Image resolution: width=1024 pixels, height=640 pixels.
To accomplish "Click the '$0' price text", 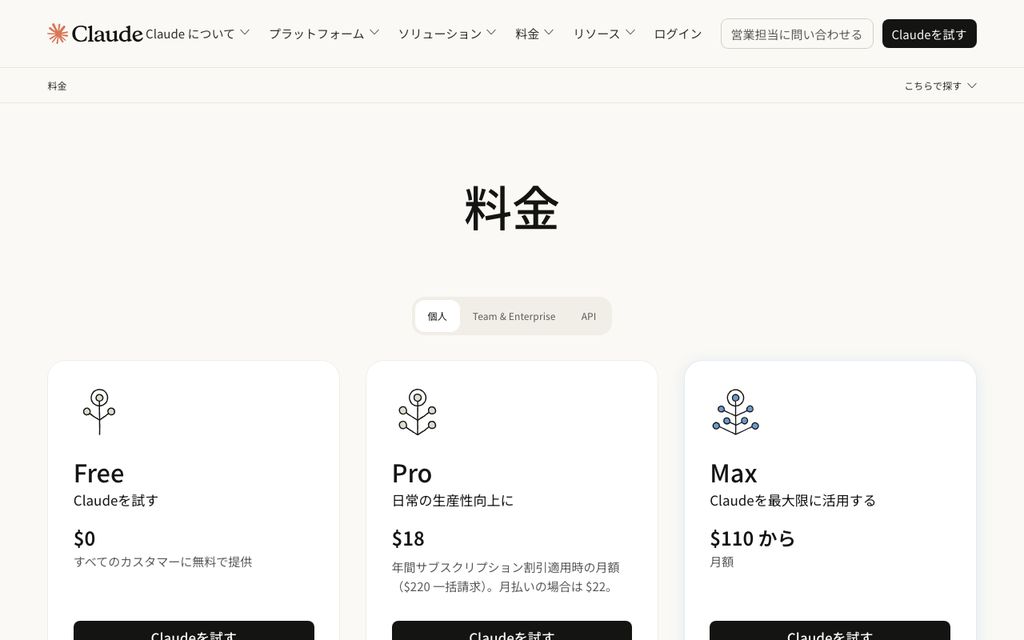I will (84, 538).
